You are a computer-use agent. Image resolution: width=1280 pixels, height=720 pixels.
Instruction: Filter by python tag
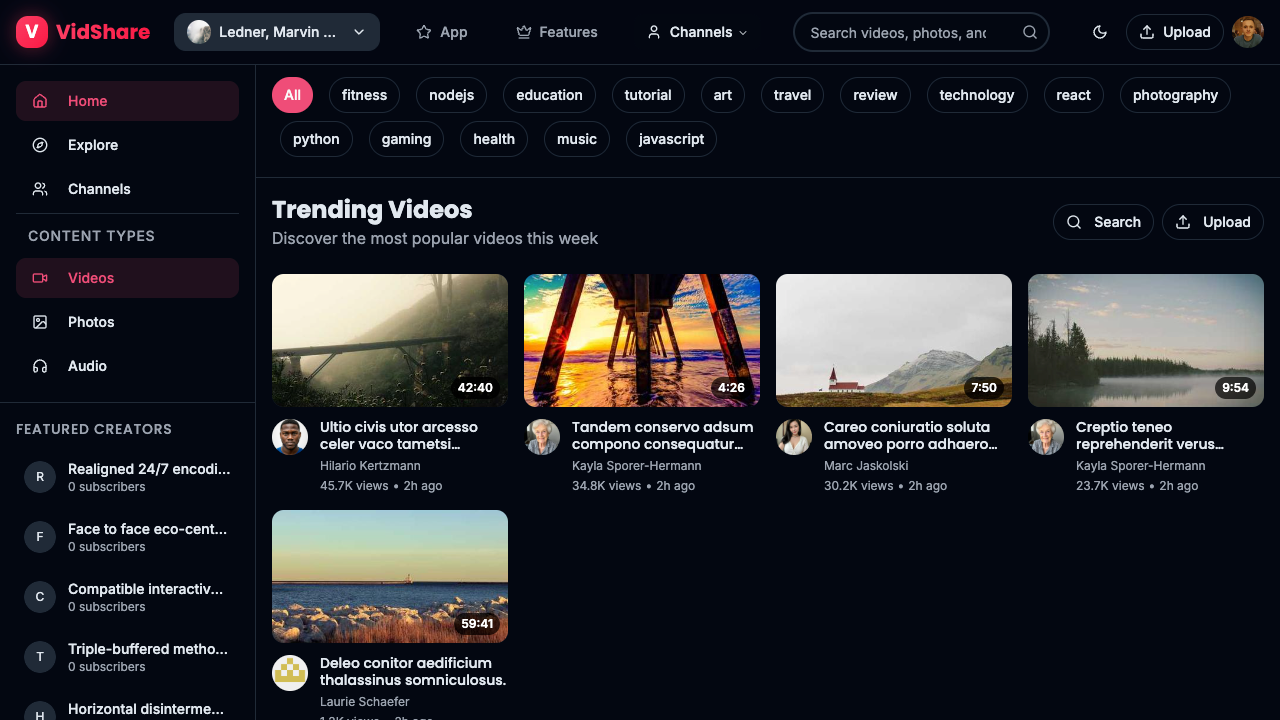coord(316,139)
